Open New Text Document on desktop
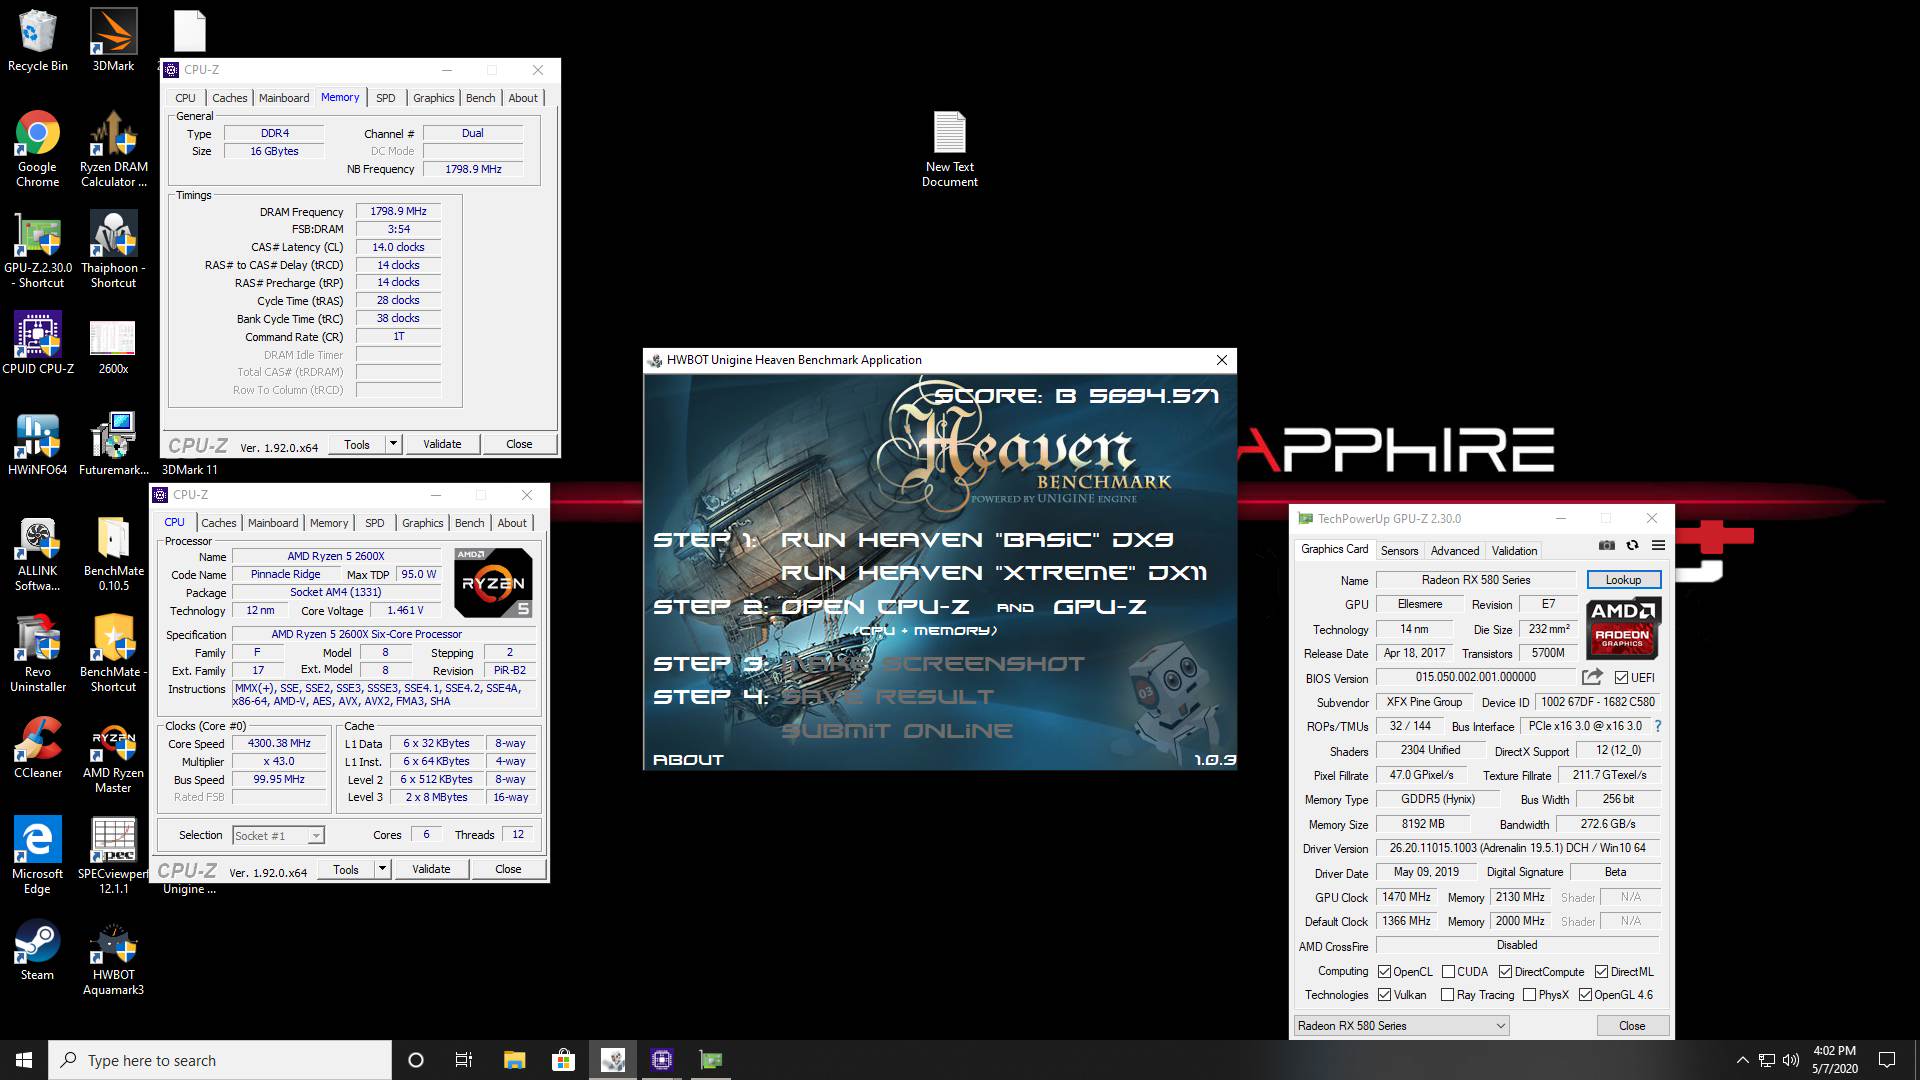1920x1080 pixels. (950, 148)
